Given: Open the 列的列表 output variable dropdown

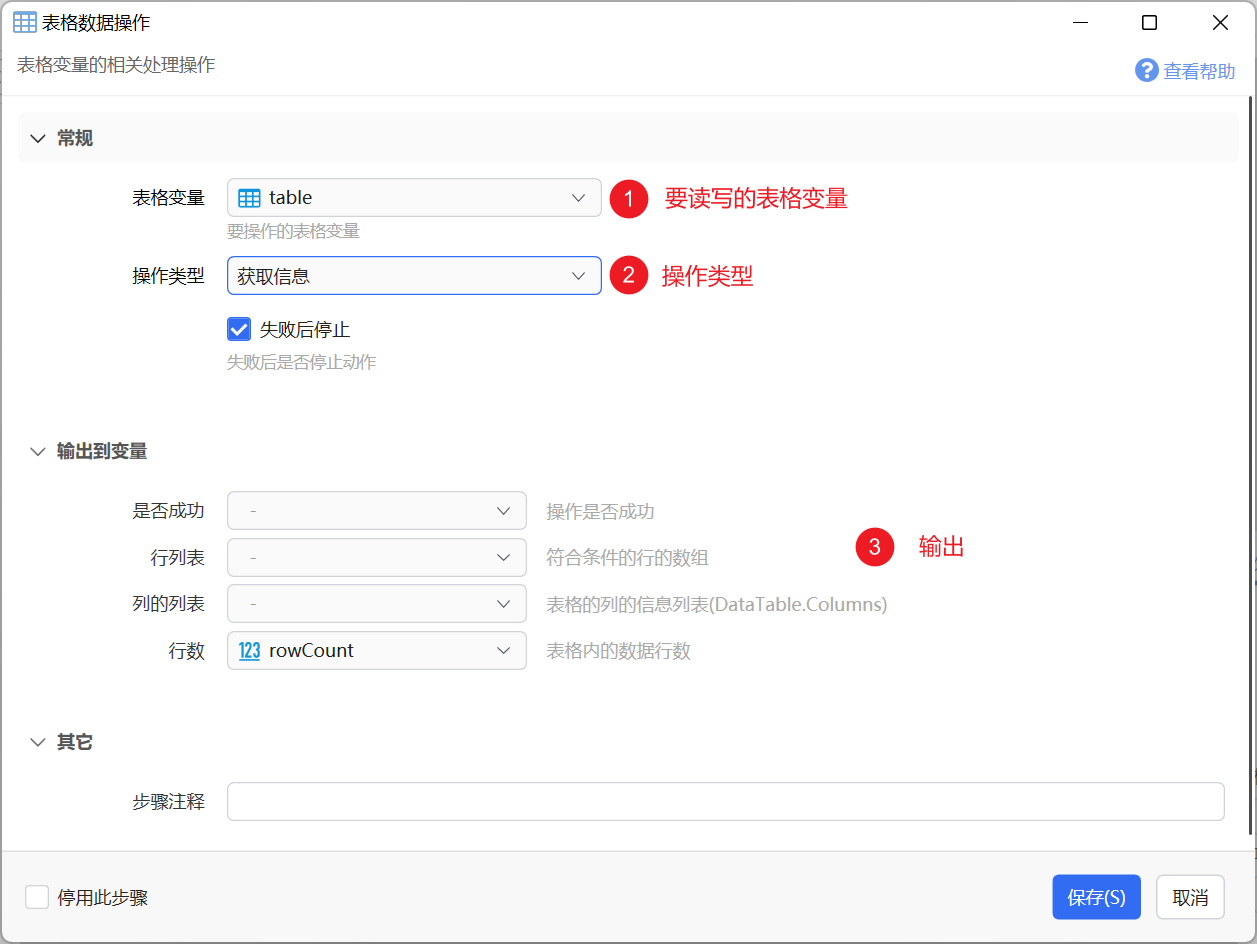Looking at the screenshot, I should 377,604.
